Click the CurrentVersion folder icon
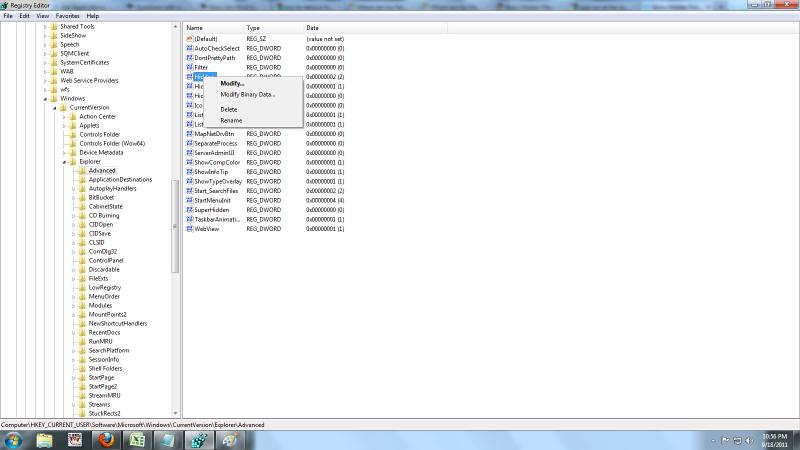This screenshot has height=450, width=800. click(63, 107)
